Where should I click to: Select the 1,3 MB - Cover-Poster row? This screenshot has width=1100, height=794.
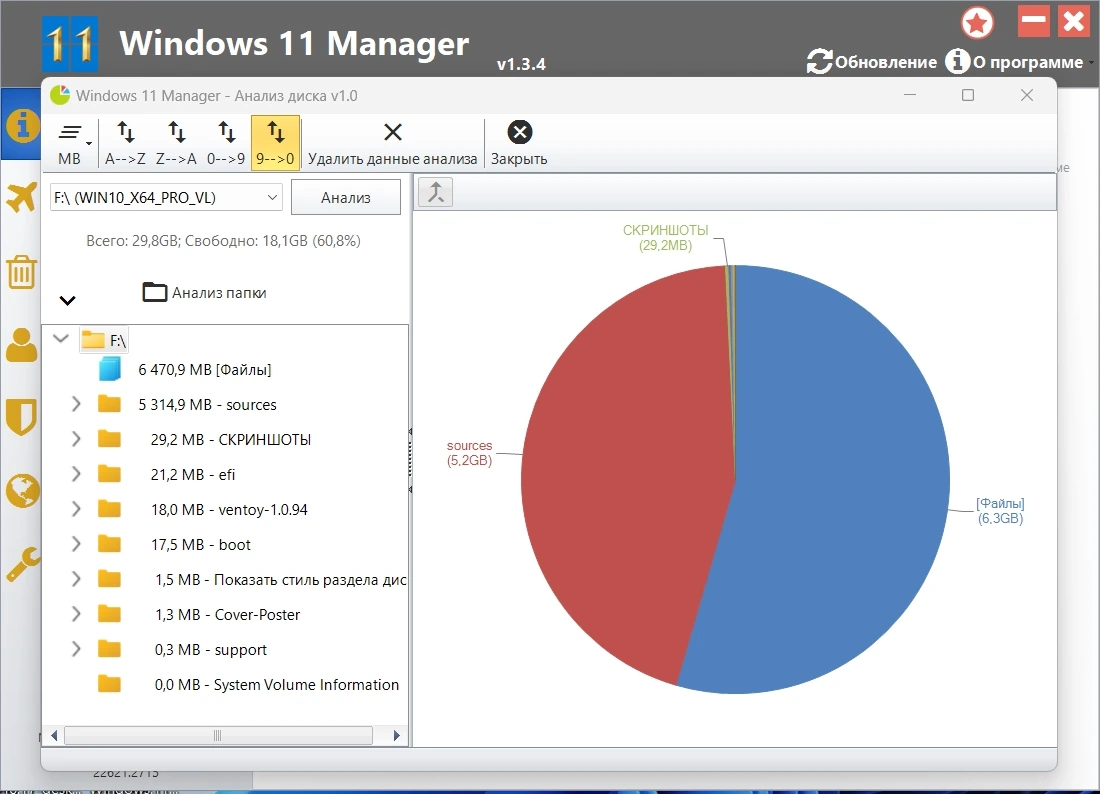[x=227, y=614]
